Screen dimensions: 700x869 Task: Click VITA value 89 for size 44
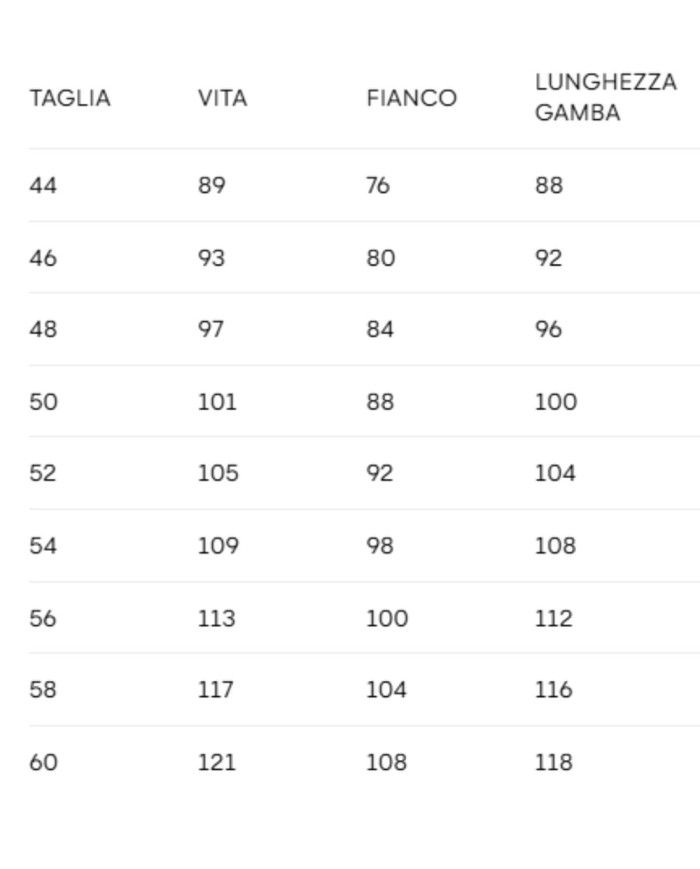[x=211, y=185]
